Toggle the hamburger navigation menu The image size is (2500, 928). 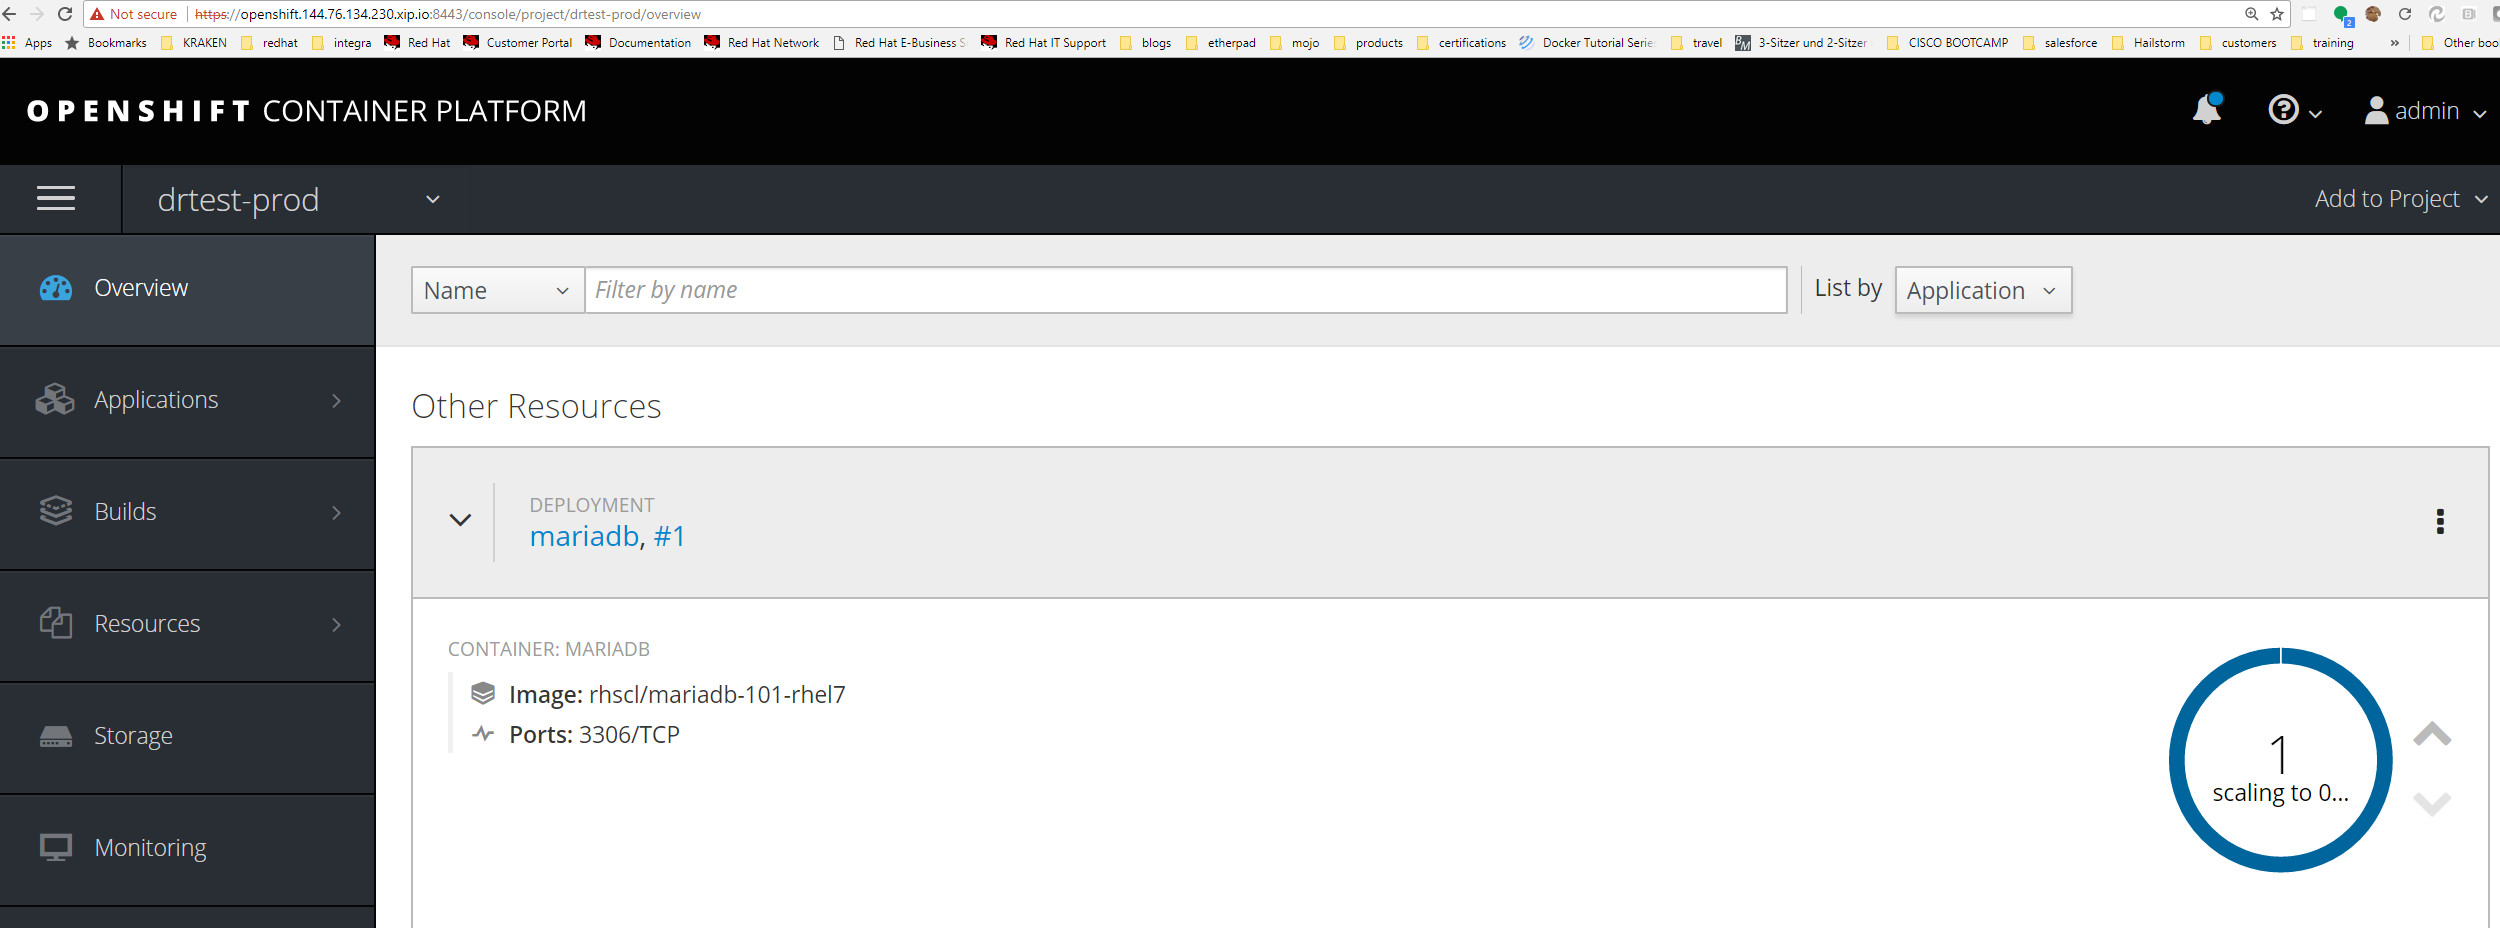[56, 199]
